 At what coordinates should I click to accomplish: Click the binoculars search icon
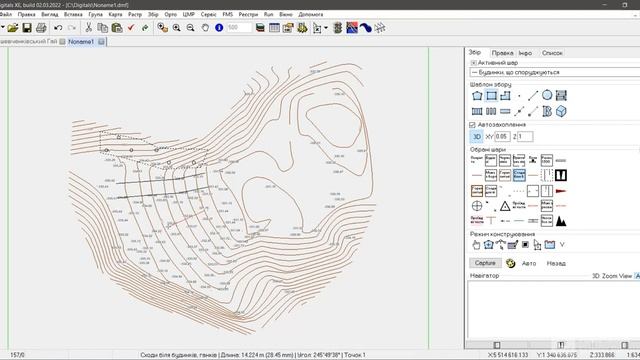pos(302,28)
